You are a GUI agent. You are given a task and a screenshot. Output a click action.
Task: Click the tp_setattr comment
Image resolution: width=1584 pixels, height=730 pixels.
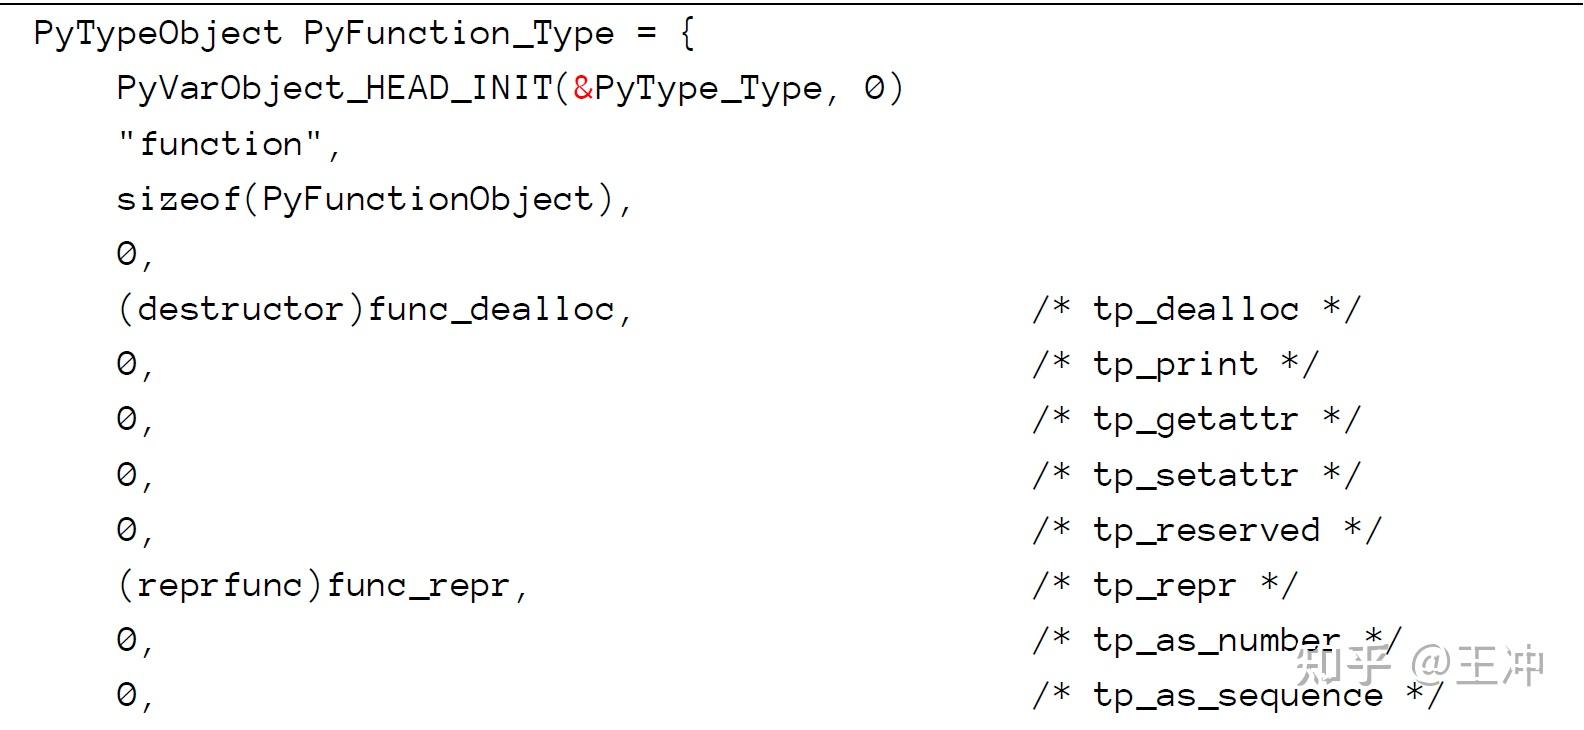click(1196, 474)
